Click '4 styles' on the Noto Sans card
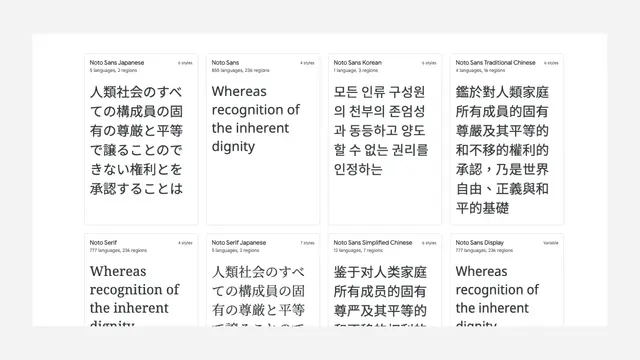The width and height of the screenshot is (640, 360). coord(307,63)
